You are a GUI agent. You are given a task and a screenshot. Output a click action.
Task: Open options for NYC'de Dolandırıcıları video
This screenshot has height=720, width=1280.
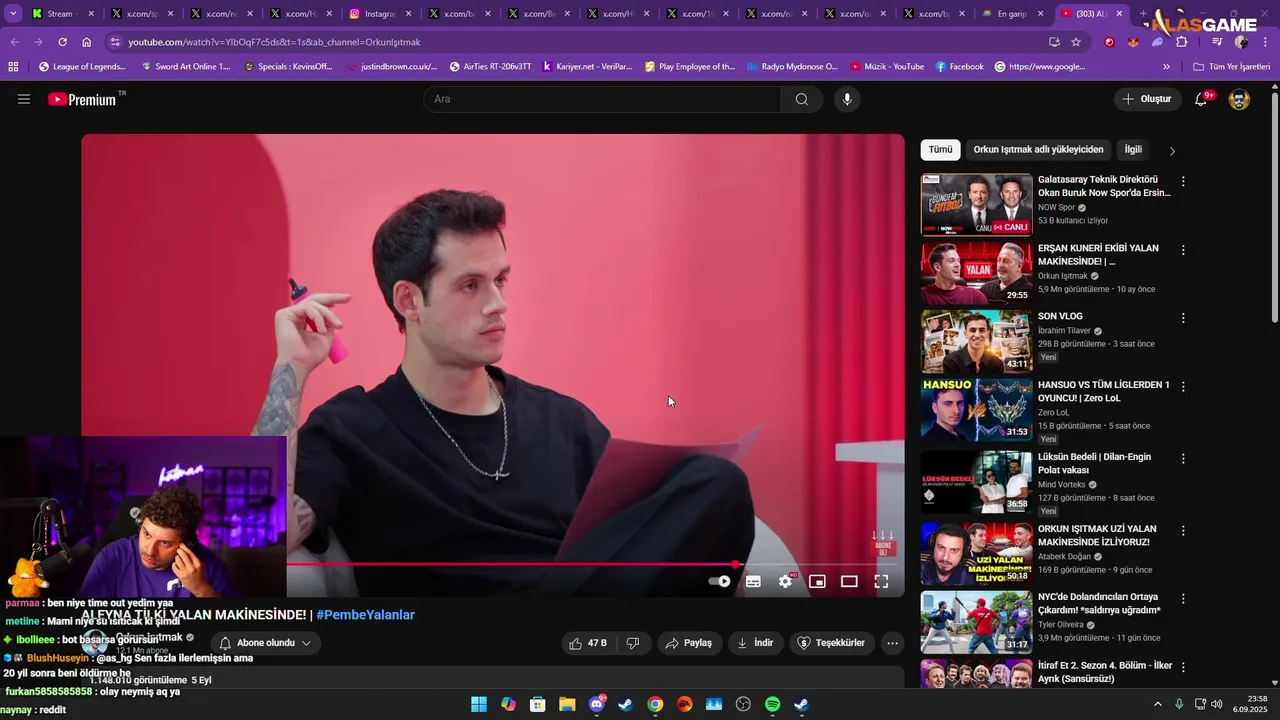pyautogui.click(x=1183, y=599)
